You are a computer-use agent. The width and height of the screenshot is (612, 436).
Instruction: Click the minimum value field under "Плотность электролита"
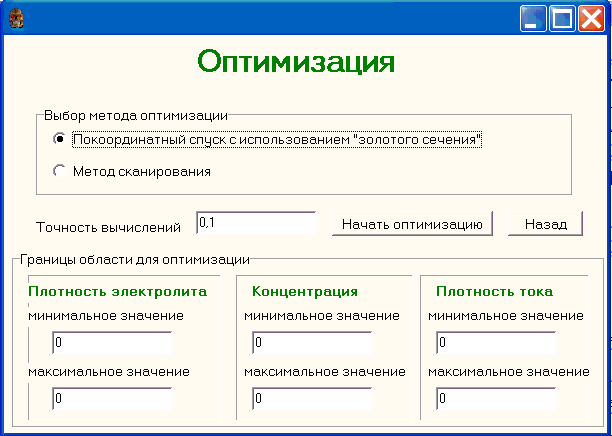[x=112, y=343]
